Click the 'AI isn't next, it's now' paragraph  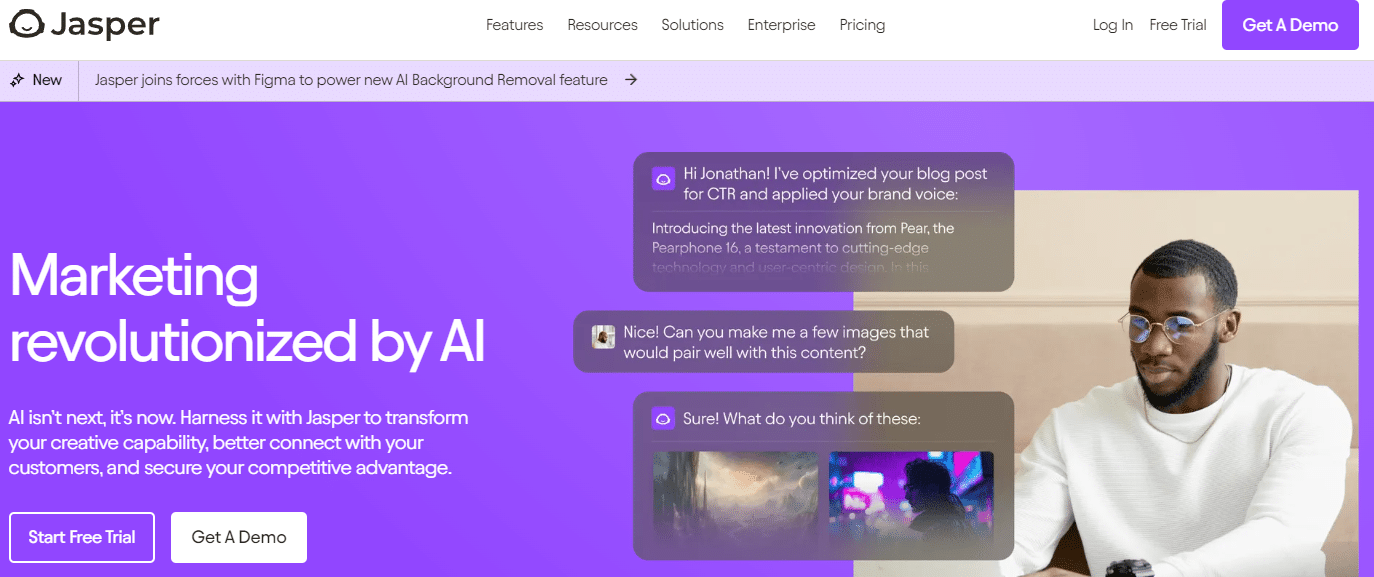pyautogui.click(x=239, y=442)
